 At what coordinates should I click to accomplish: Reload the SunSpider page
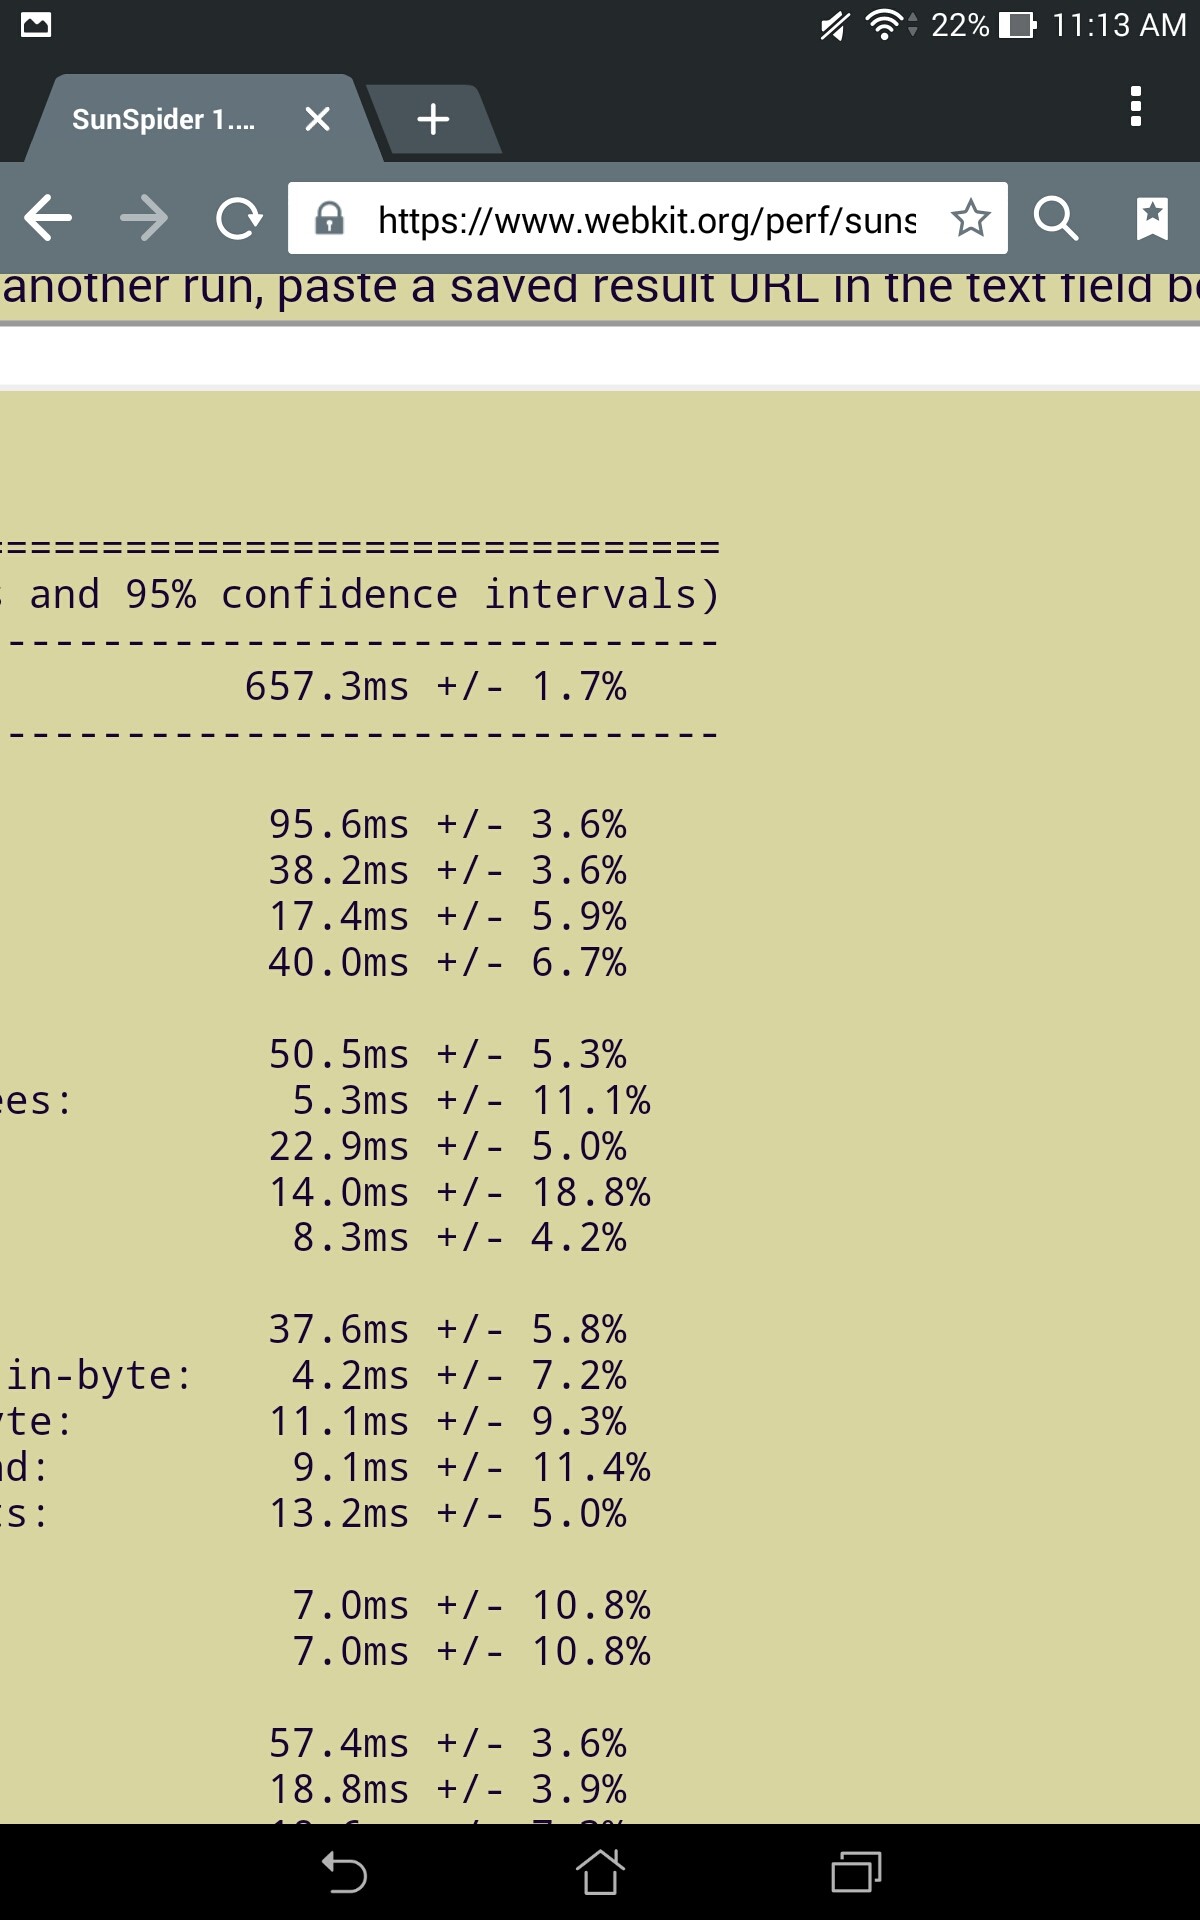click(x=239, y=218)
